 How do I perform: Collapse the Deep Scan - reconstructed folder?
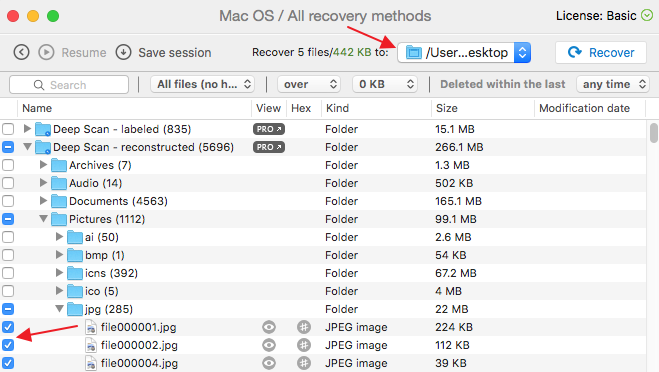tap(27, 147)
